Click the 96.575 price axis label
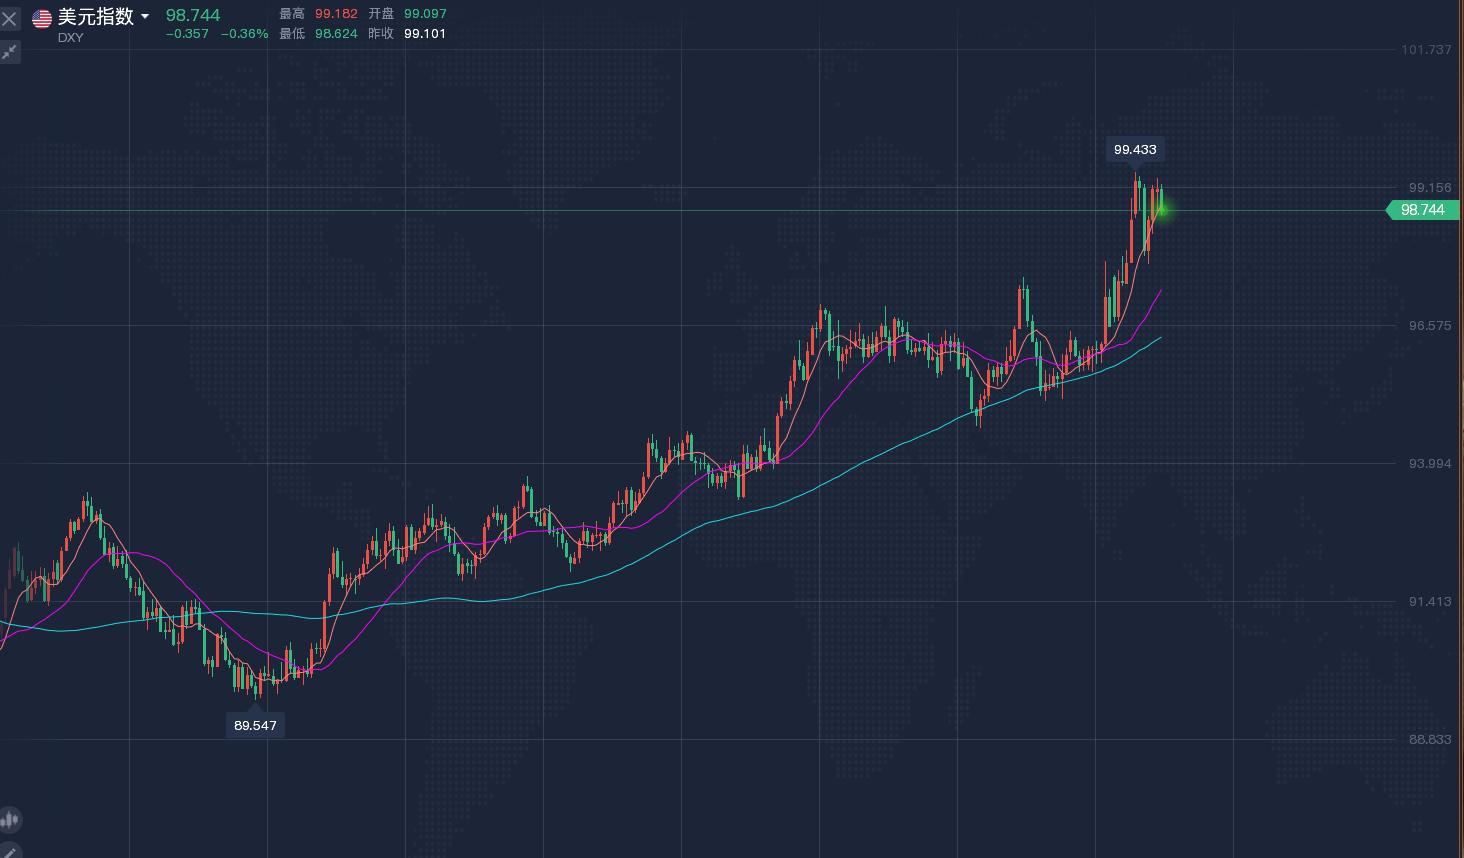 coord(1430,326)
